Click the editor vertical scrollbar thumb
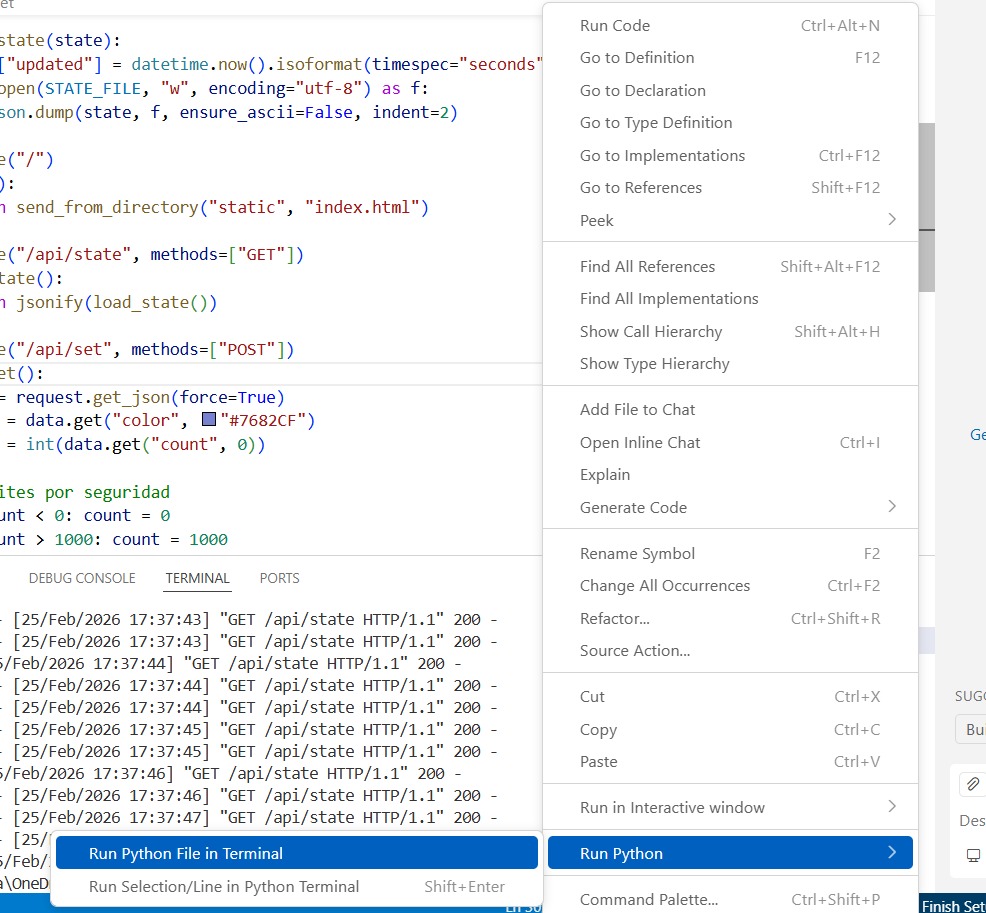This screenshot has width=986, height=913. 927,207
